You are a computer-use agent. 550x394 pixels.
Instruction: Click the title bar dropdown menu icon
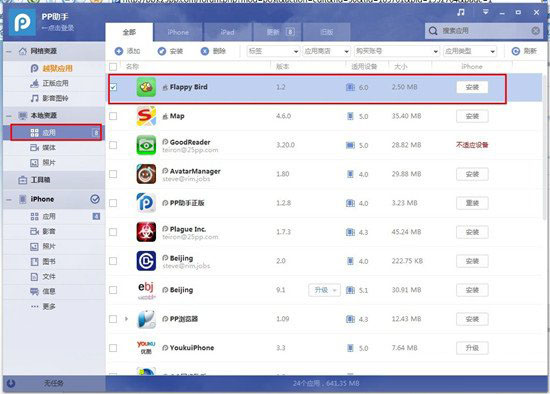(x=485, y=13)
